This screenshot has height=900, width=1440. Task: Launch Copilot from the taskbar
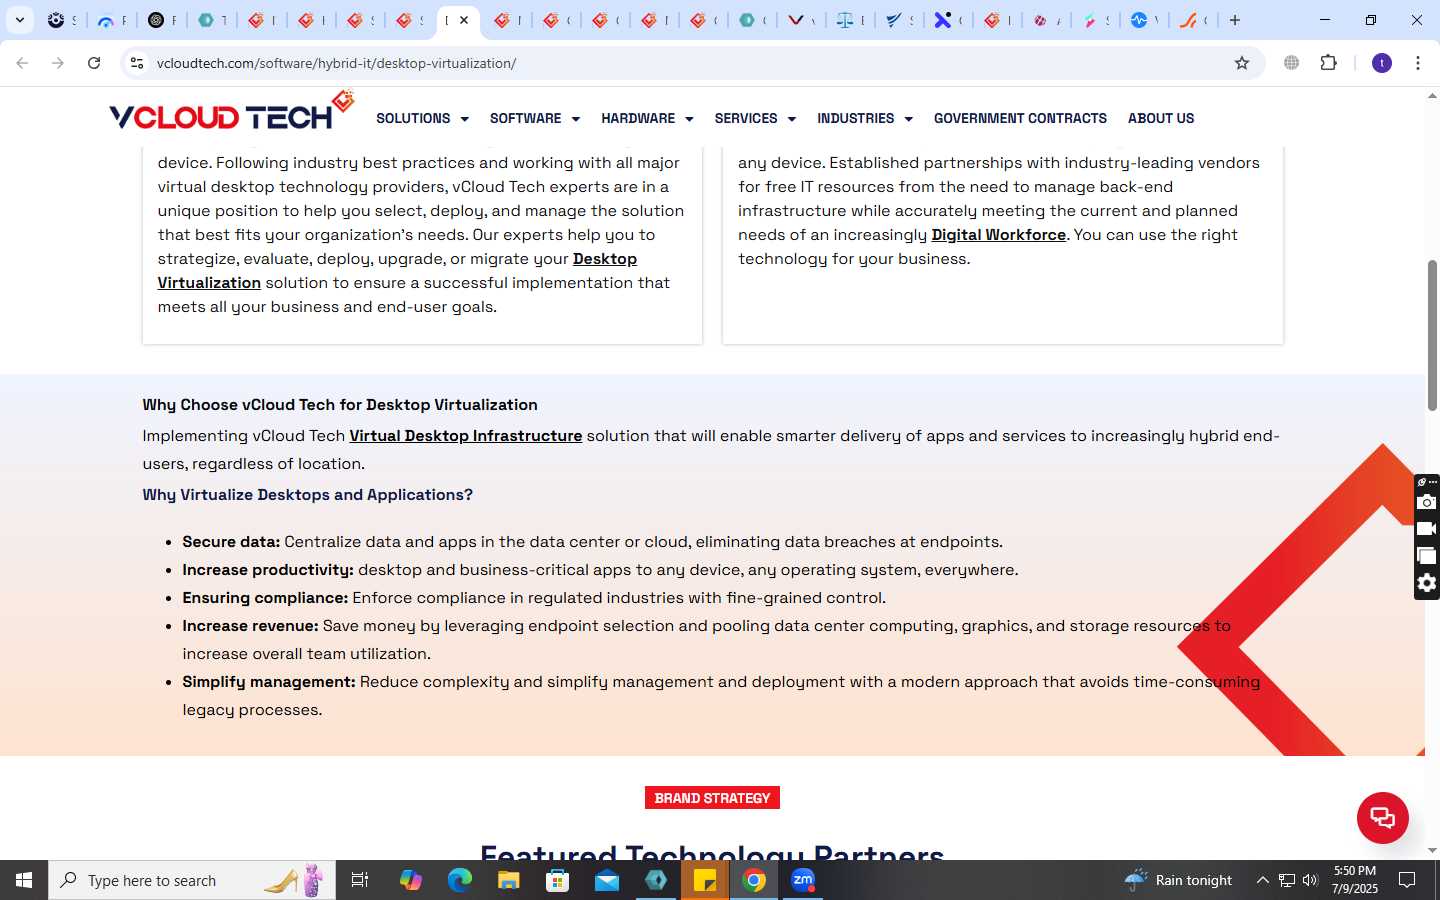click(410, 880)
